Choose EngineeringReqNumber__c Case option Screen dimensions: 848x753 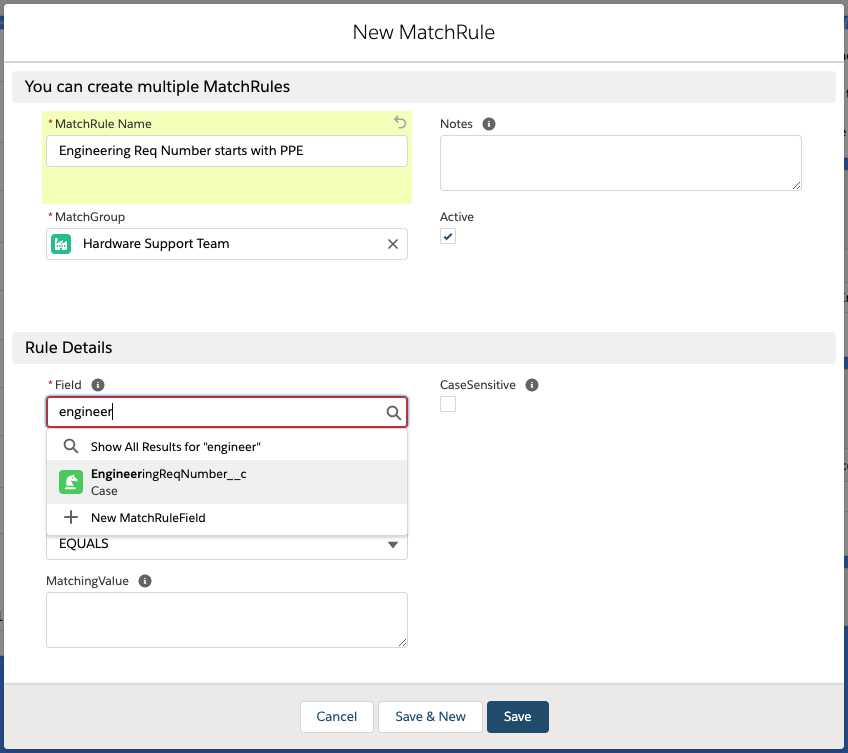point(227,482)
